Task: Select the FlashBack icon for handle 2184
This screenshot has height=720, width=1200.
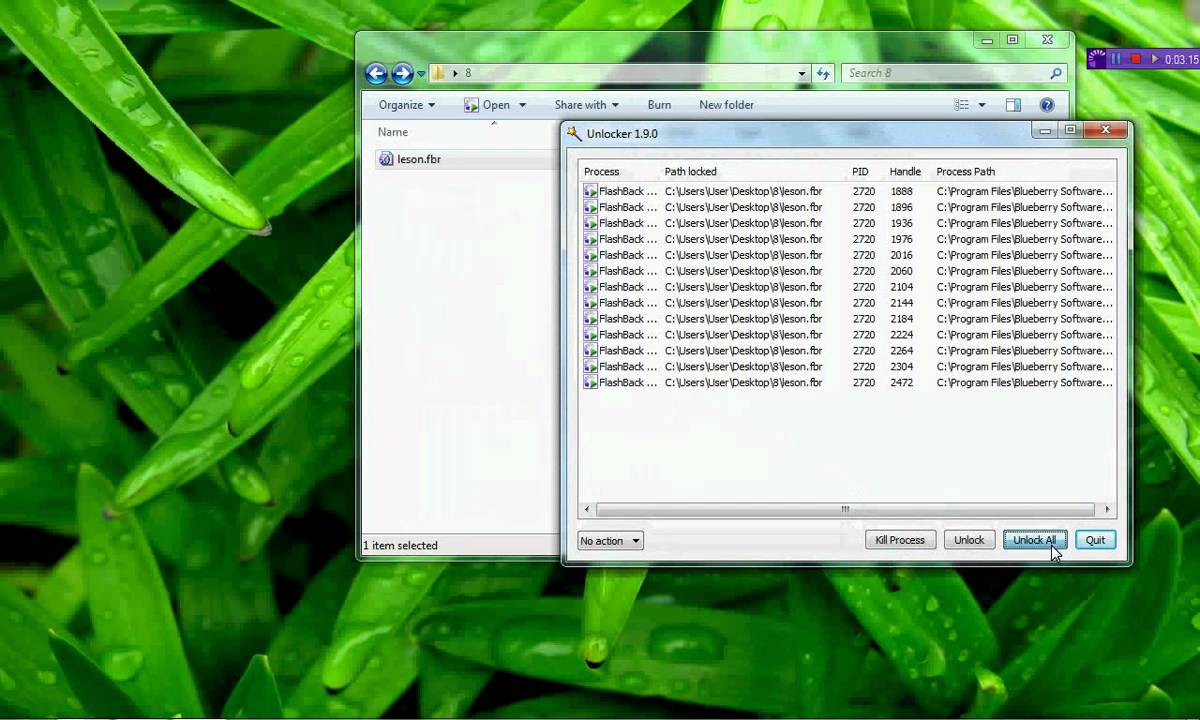Action: [x=590, y=319]
